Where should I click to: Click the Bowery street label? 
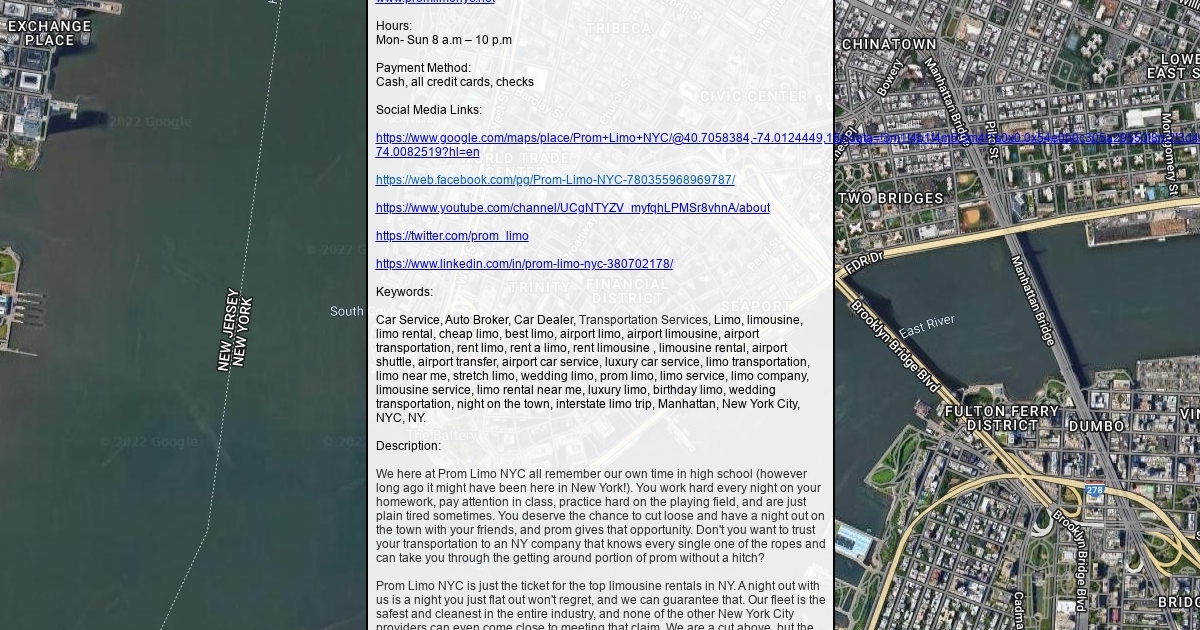pos(889,78)
